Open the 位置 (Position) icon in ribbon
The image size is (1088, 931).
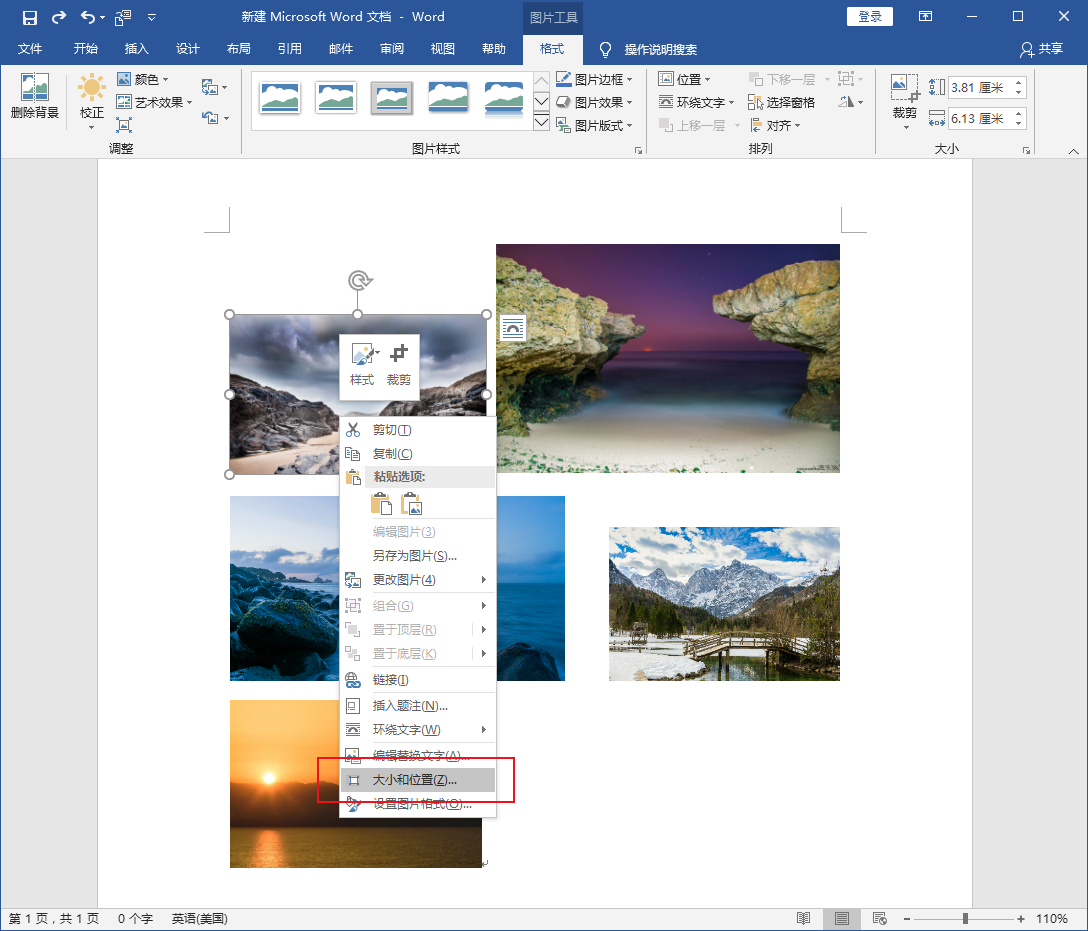(x=686, y=78)
